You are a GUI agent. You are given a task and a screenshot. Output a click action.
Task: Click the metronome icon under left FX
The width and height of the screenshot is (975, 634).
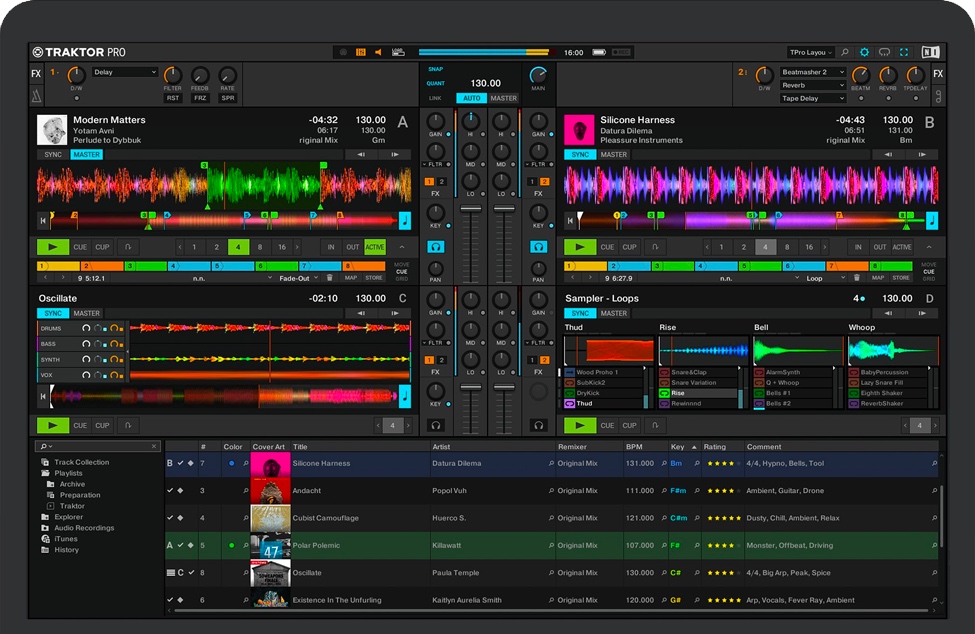[37, 96]
